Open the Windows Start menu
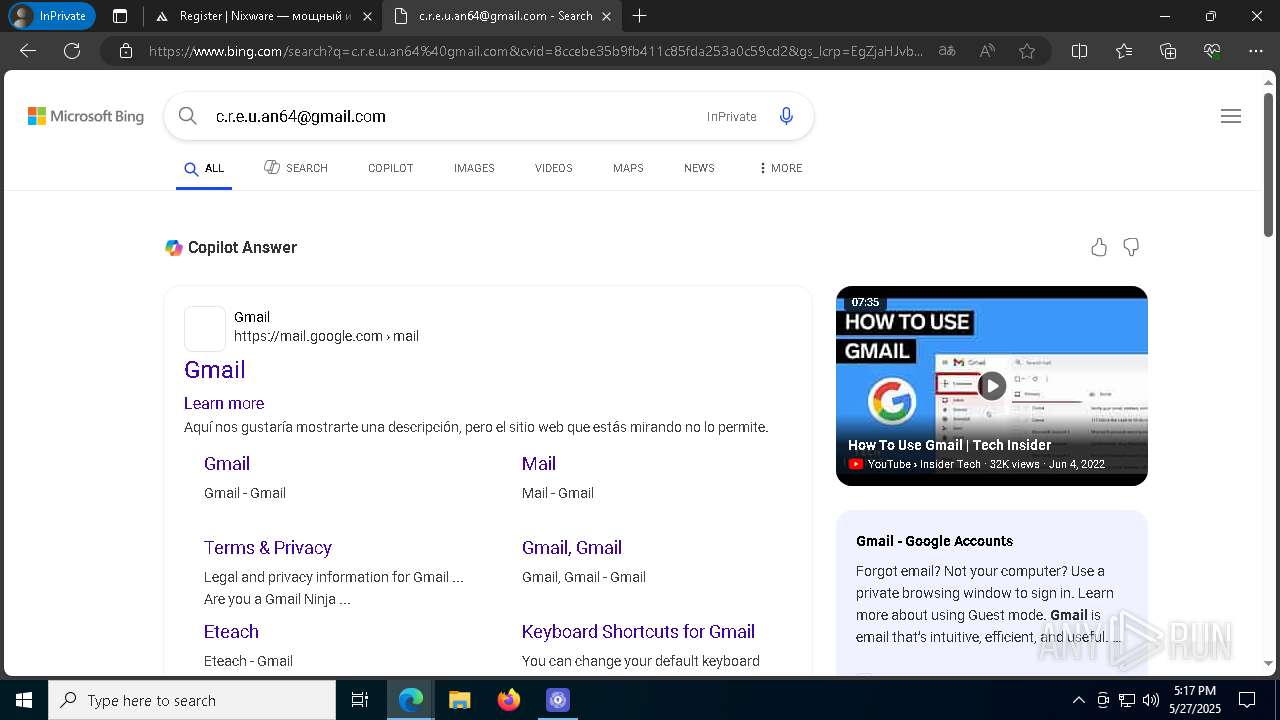The image size is (1280, 720). pos(24,700)
